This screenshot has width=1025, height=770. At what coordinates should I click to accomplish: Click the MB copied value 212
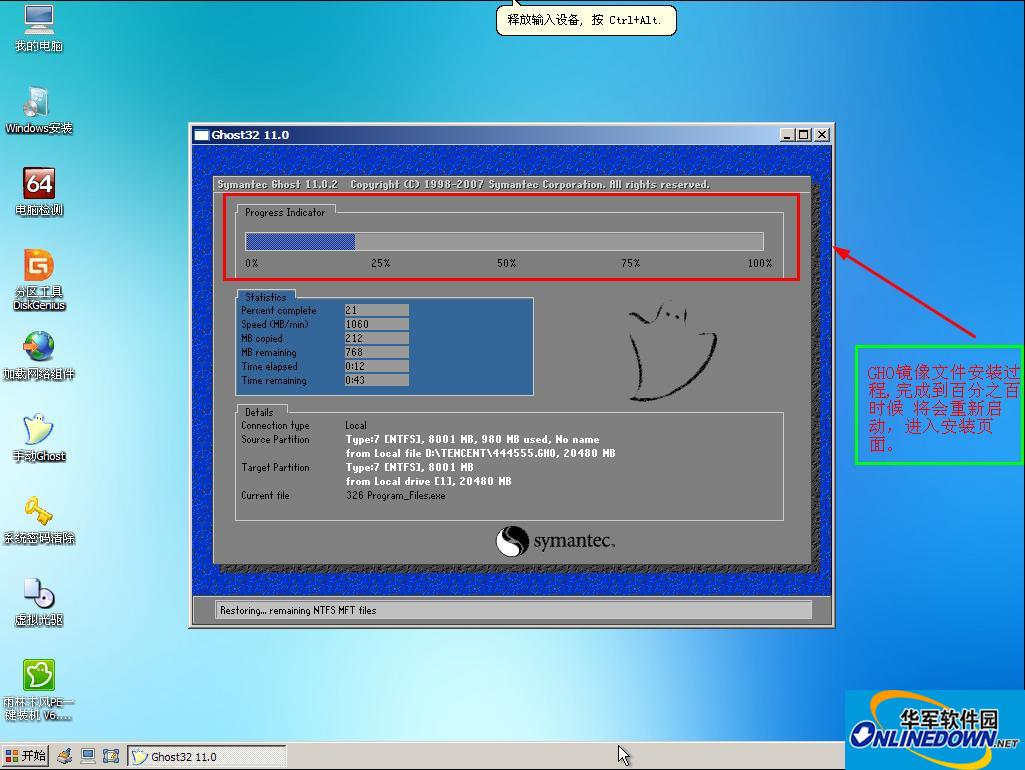(x=377, y=338)
